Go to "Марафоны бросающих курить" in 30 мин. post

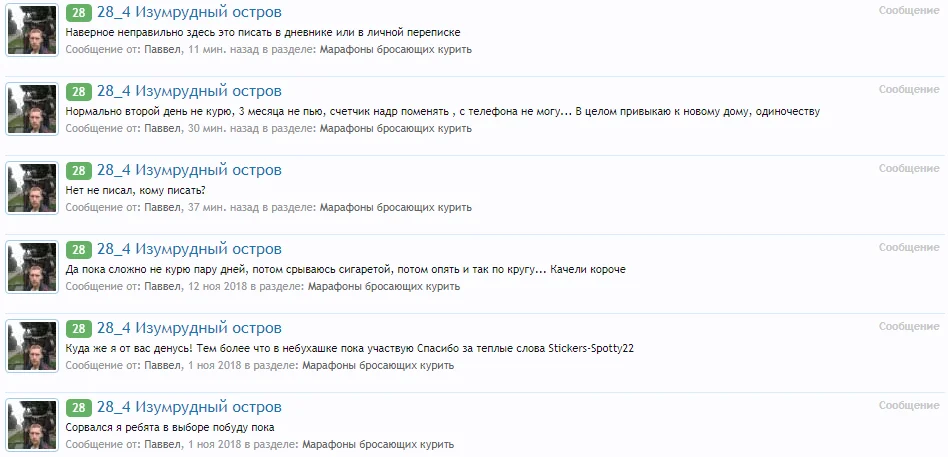395,128
